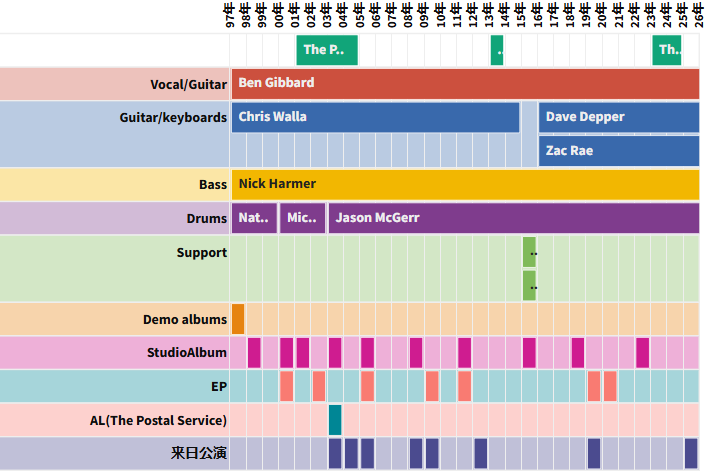Click the orange Demo albums marker

238,319
